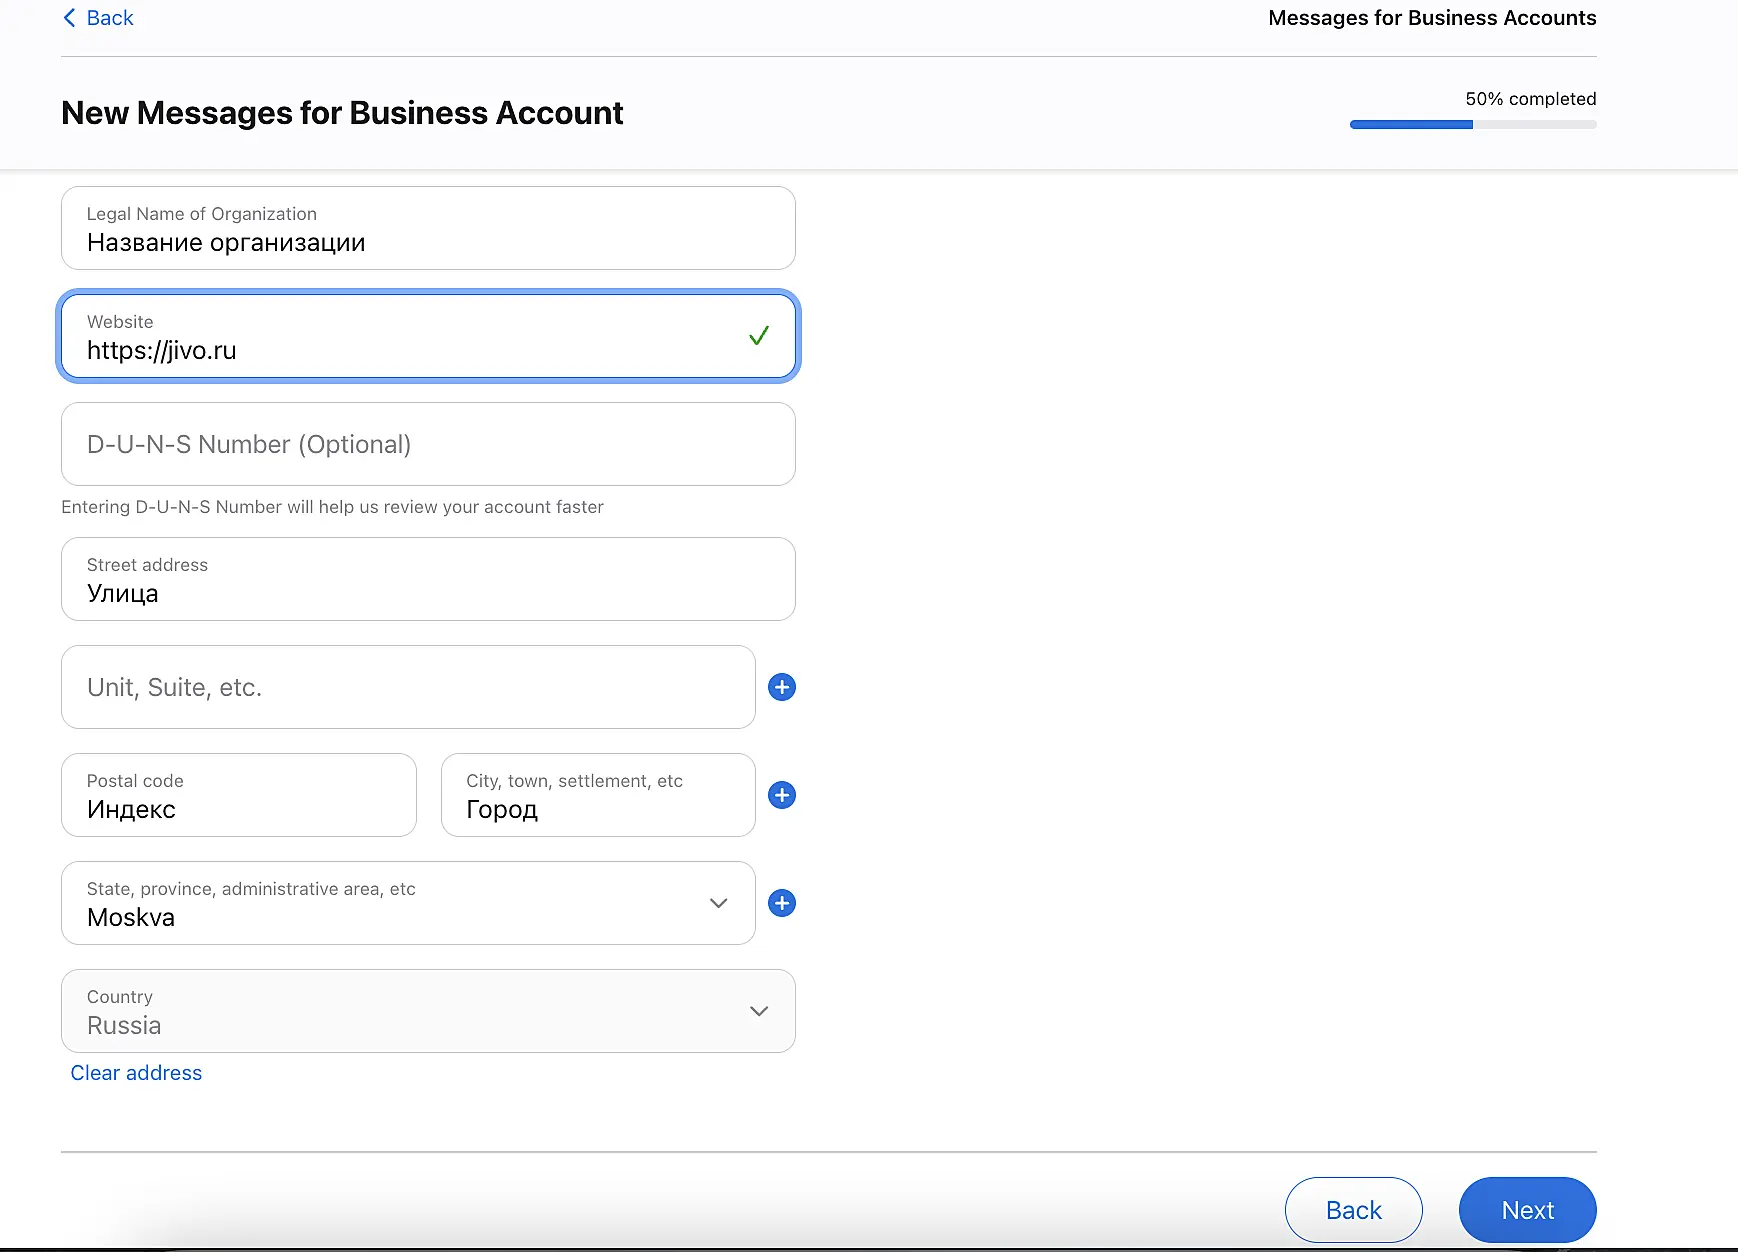
Task: Click into the Website input field
Action: (400, 337)
